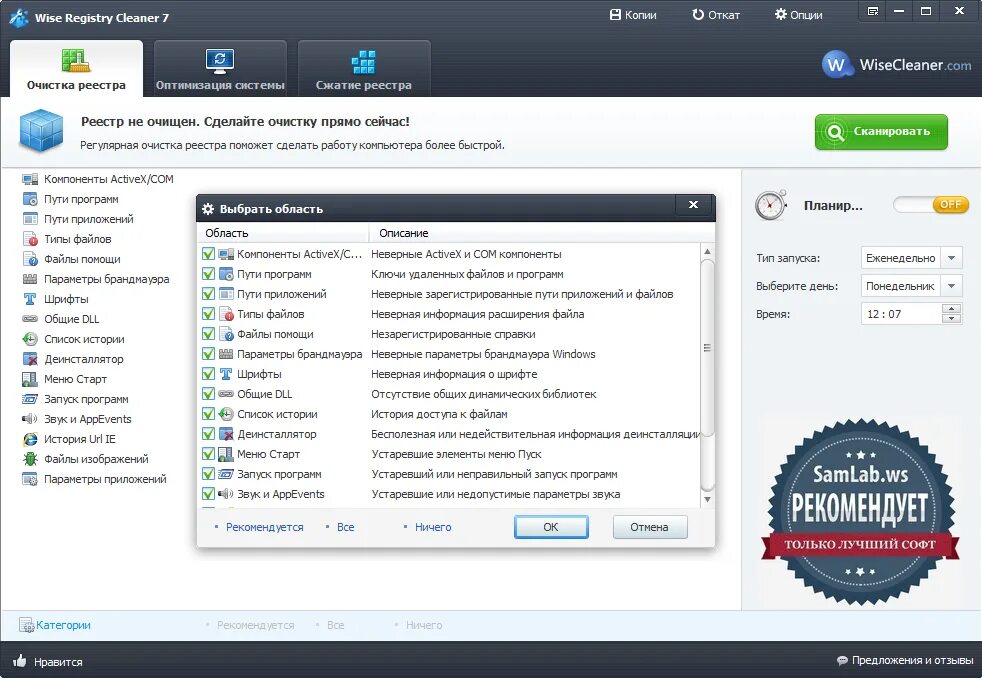
Task: Click the Категории link at bottom
Action: click(63, 625)
